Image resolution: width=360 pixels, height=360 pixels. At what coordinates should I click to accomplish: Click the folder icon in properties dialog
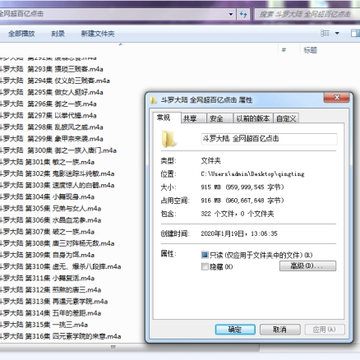[168, 139]
